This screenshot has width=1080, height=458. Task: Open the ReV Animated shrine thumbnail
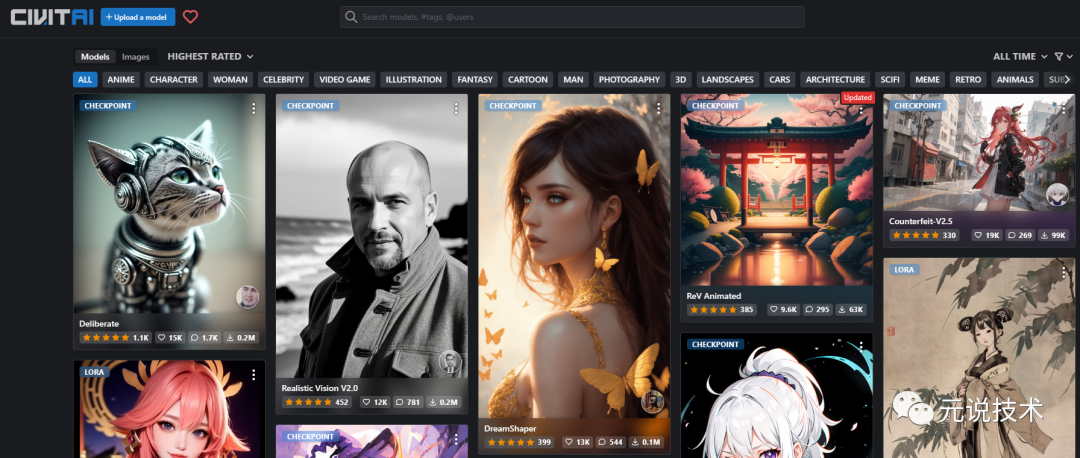777,190
